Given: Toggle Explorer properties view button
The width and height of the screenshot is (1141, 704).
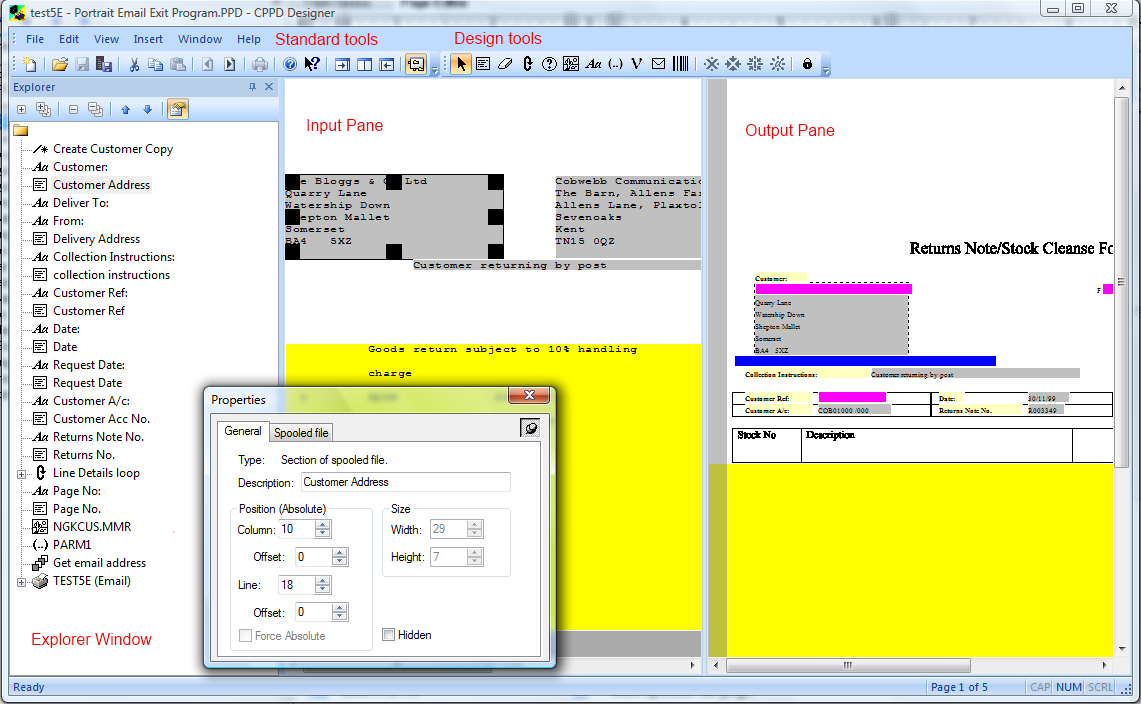Looking at the screenshot, I should click(178, 109).
